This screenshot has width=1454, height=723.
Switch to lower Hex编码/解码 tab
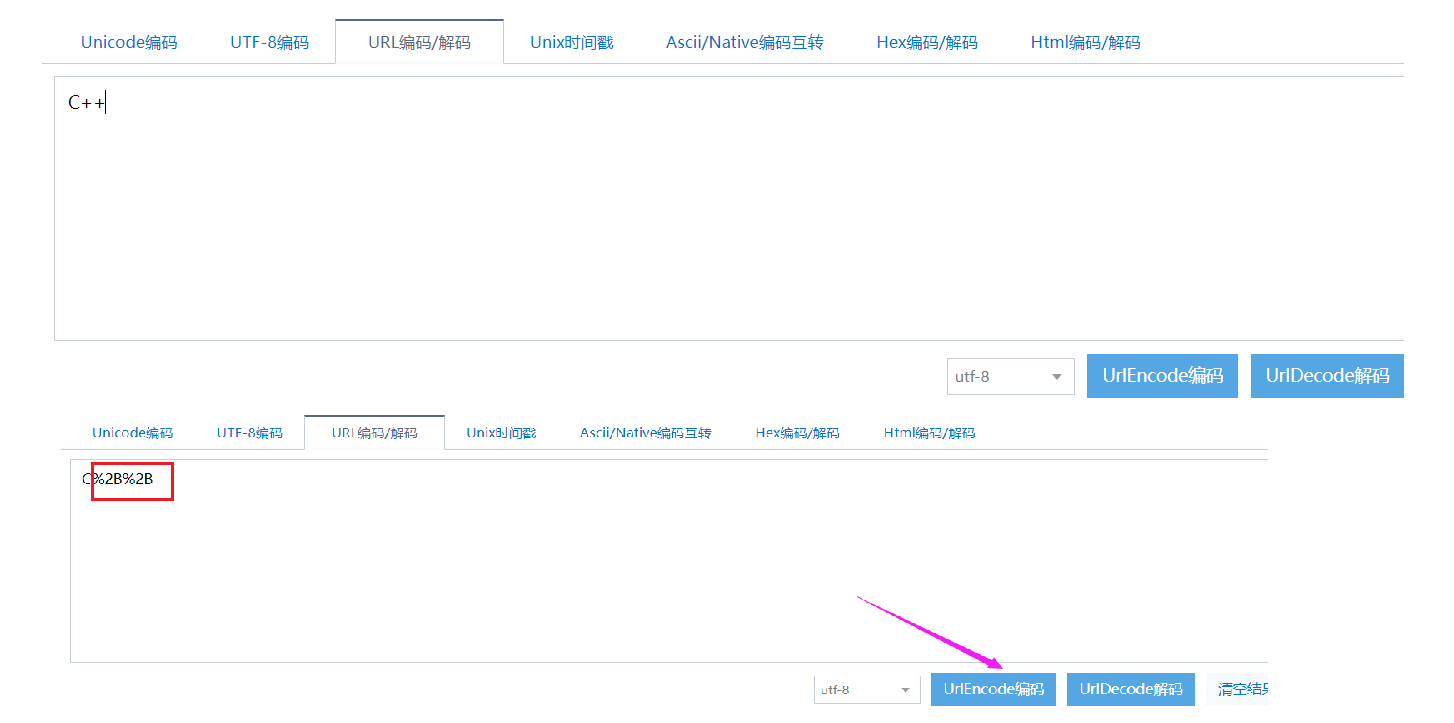pos(797,433)
